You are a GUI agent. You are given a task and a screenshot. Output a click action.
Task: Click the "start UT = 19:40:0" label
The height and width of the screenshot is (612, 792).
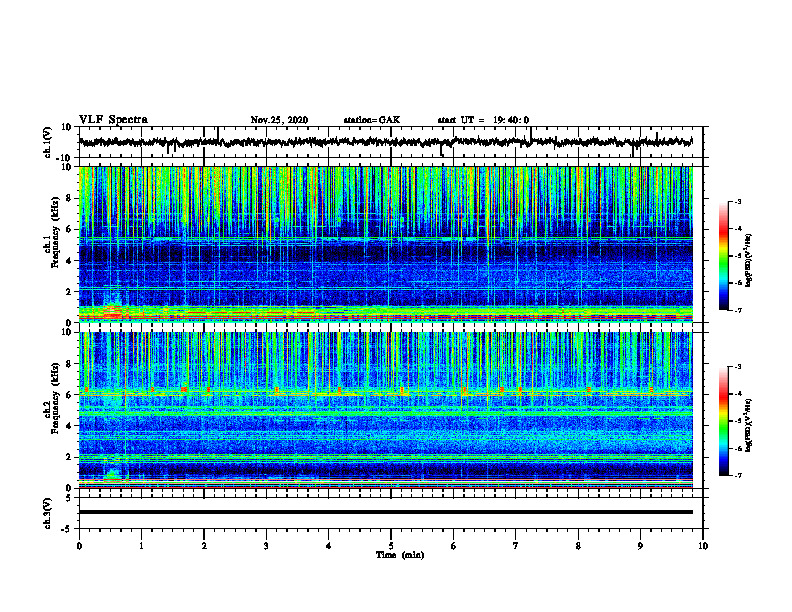[x=483, y=120]
